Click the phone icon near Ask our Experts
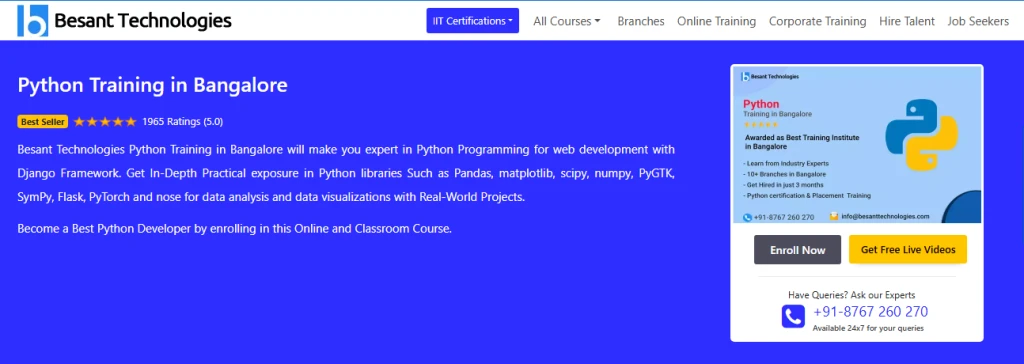Screen dimensions: 1024x364 [x=793, y=316]
